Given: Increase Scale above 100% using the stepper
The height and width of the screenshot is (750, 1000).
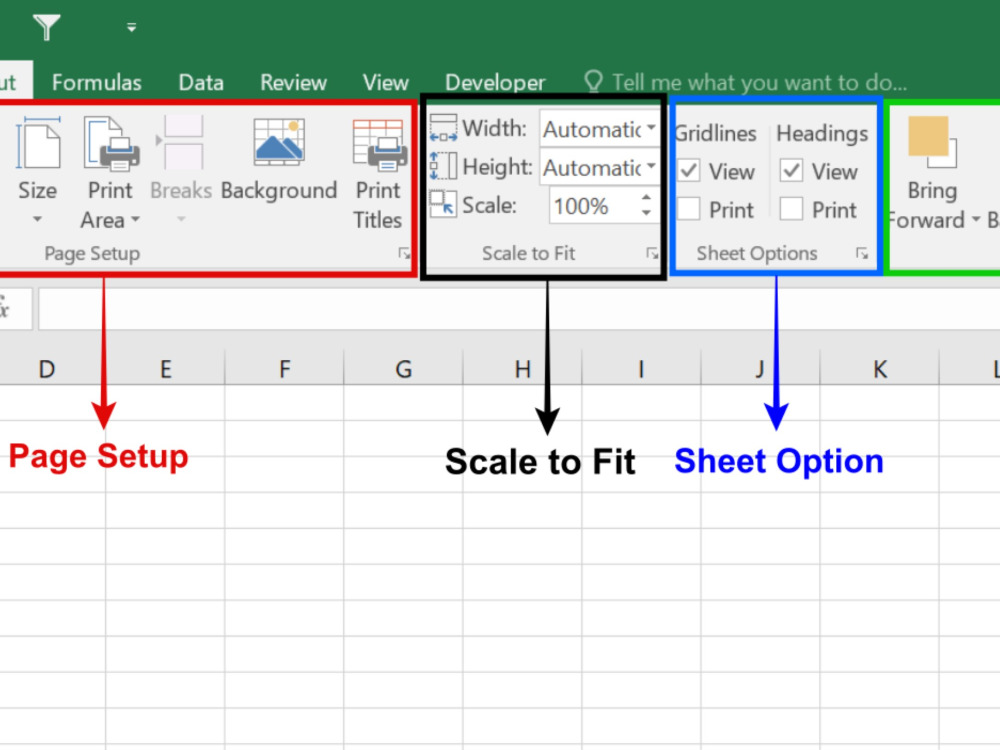Looking at the screenshot, I should click(x=647, y=197).
